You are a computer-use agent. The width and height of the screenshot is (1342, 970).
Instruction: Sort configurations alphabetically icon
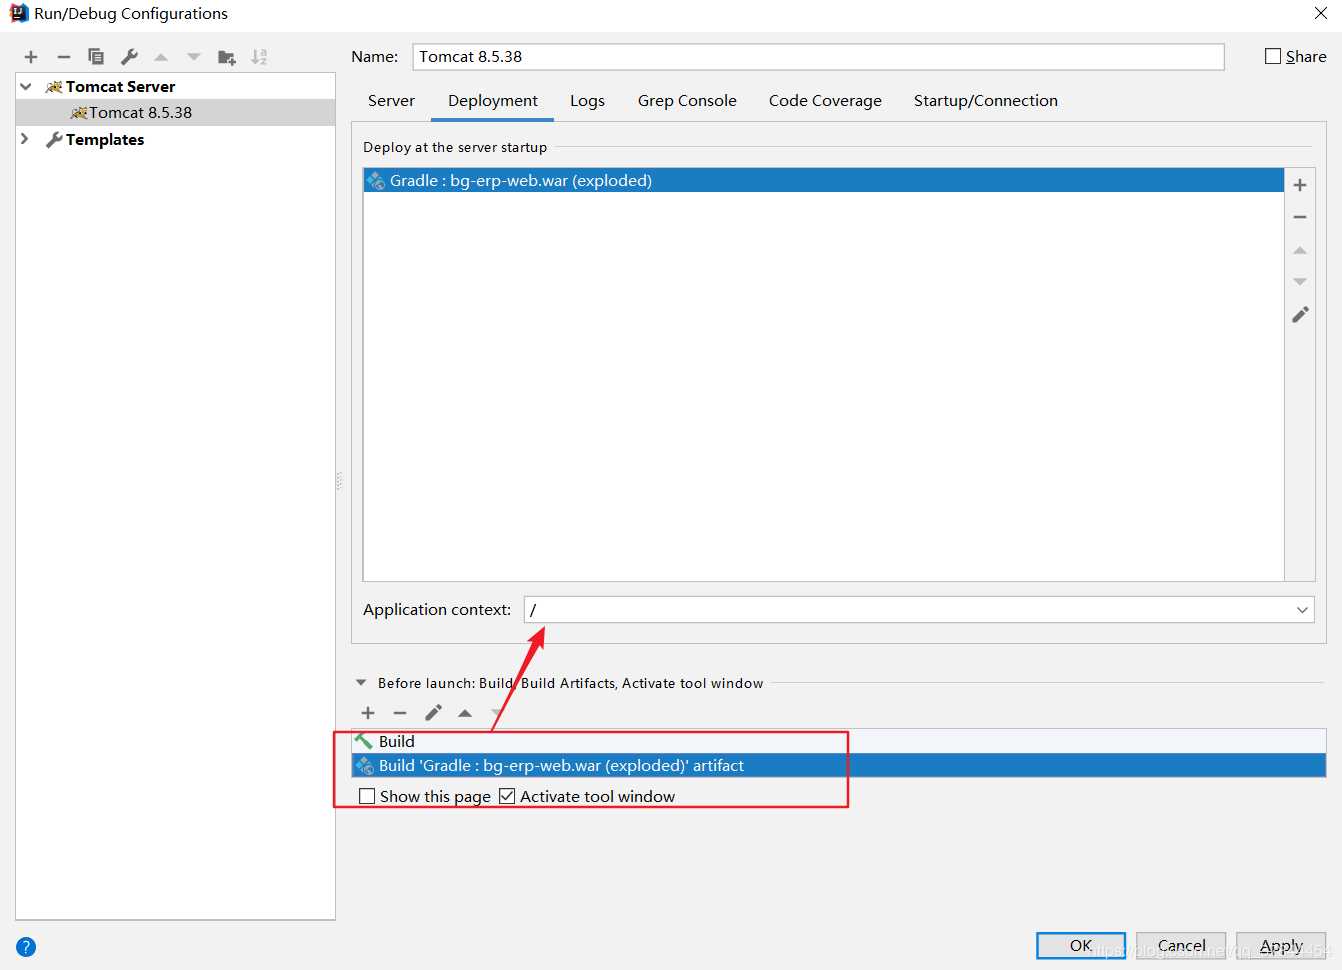[260, 57]
